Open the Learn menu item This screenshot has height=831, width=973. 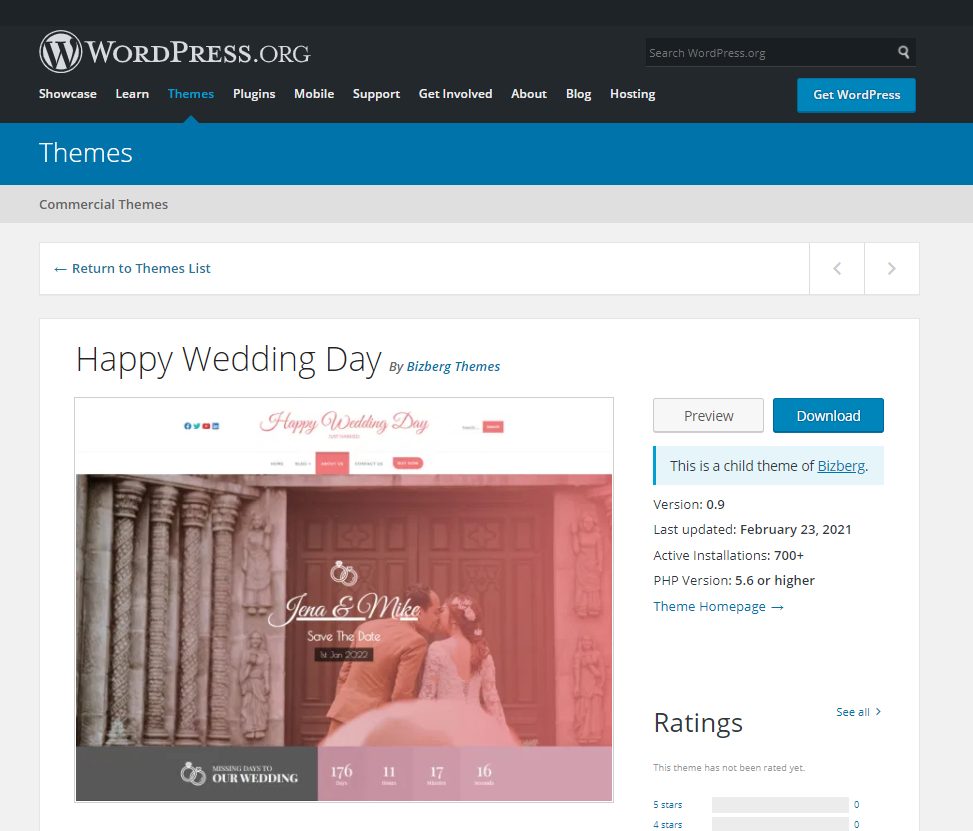pos(132,94)
